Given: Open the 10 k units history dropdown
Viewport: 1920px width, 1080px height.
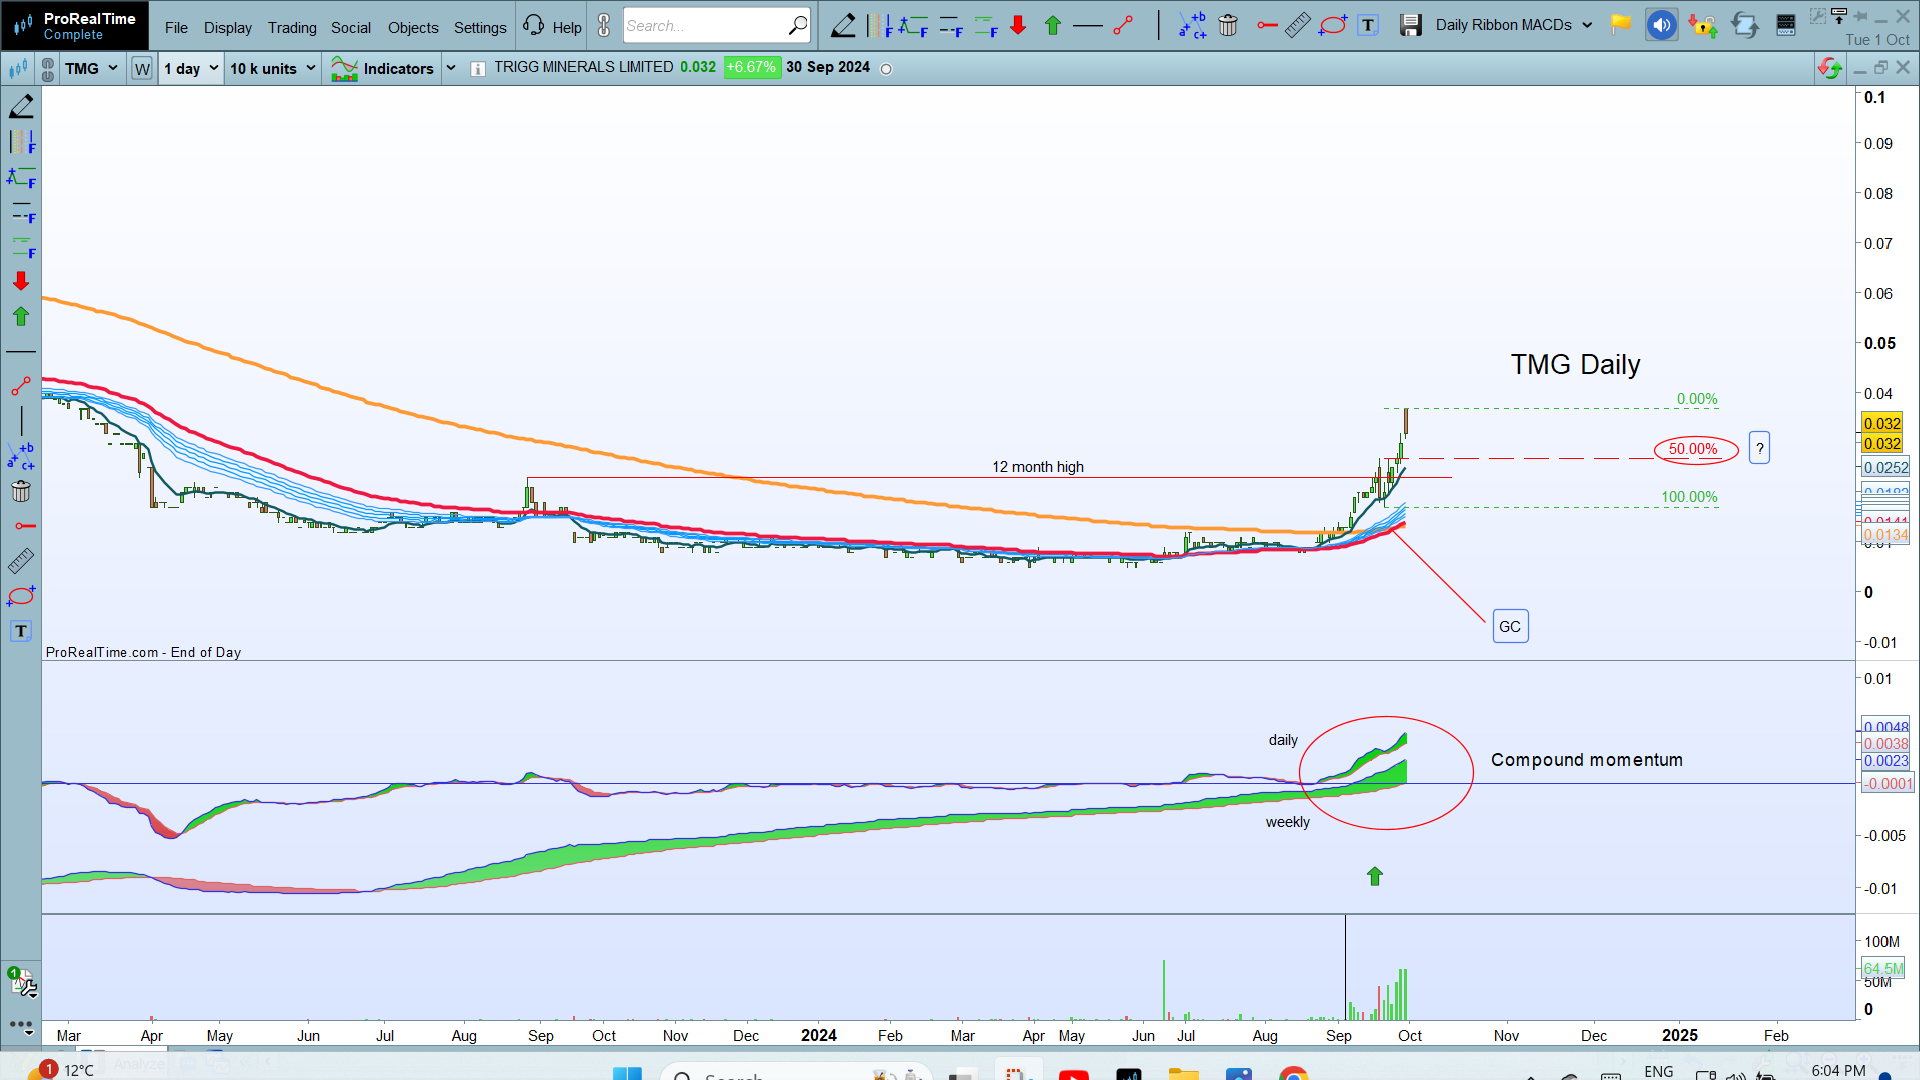Looking at the screenshot, I should coord(272,69).
